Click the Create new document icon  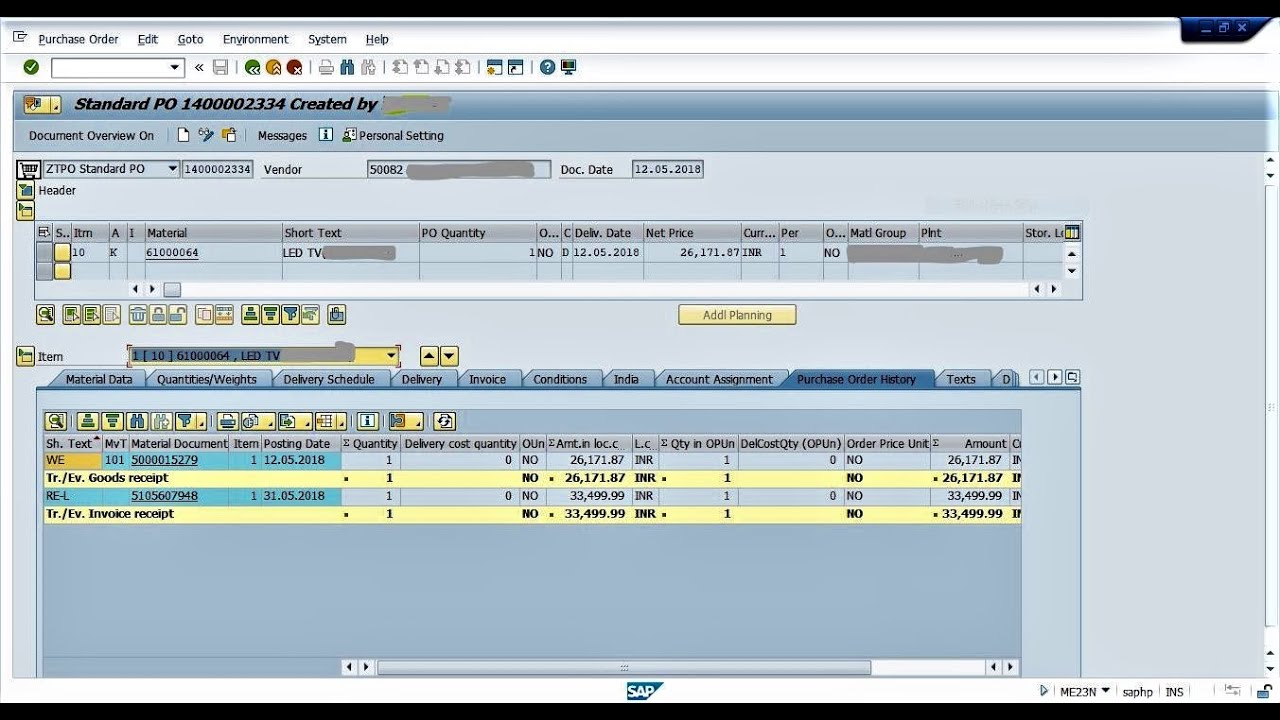(183, 135)
